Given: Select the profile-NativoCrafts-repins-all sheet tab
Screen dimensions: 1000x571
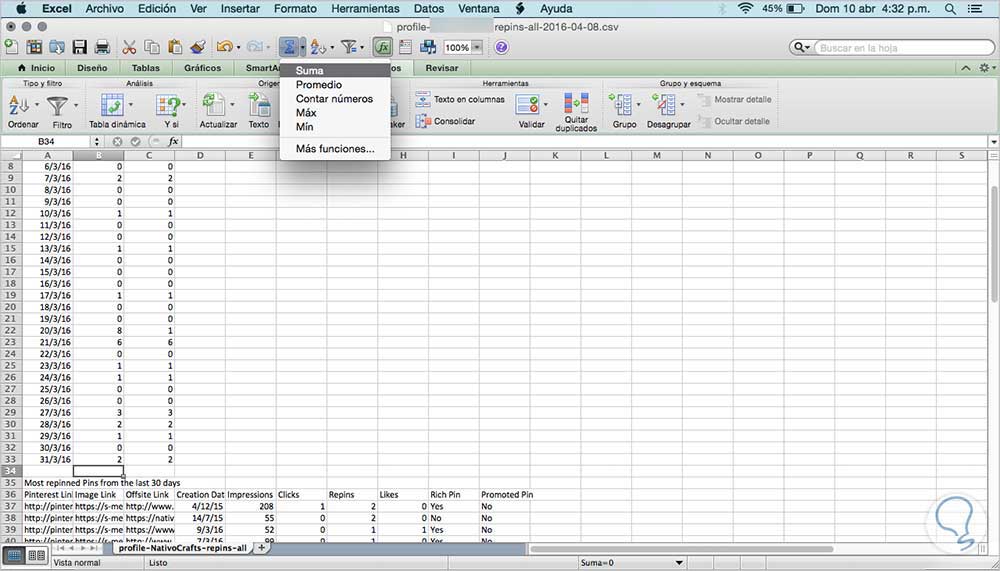Looking at the screenshot, I should click(183, 548).
